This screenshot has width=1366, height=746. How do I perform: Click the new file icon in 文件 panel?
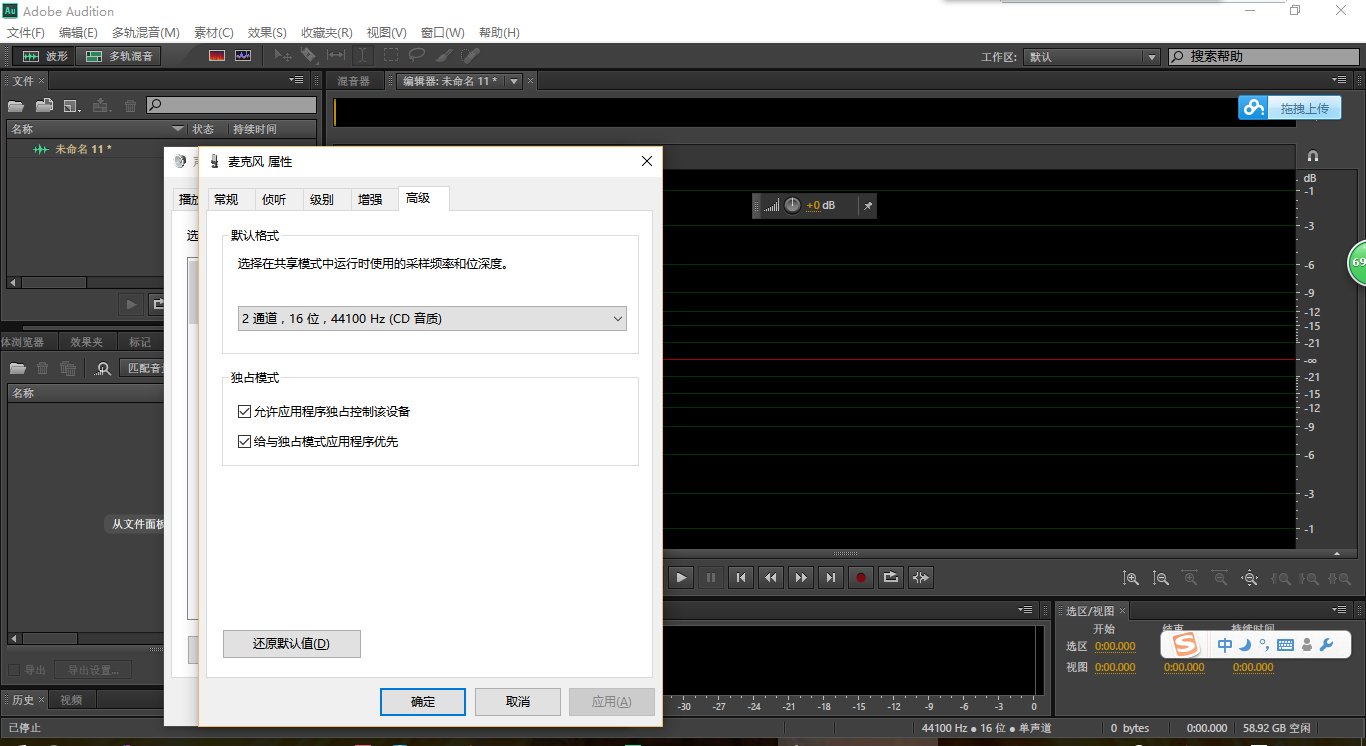coord(72,105)
